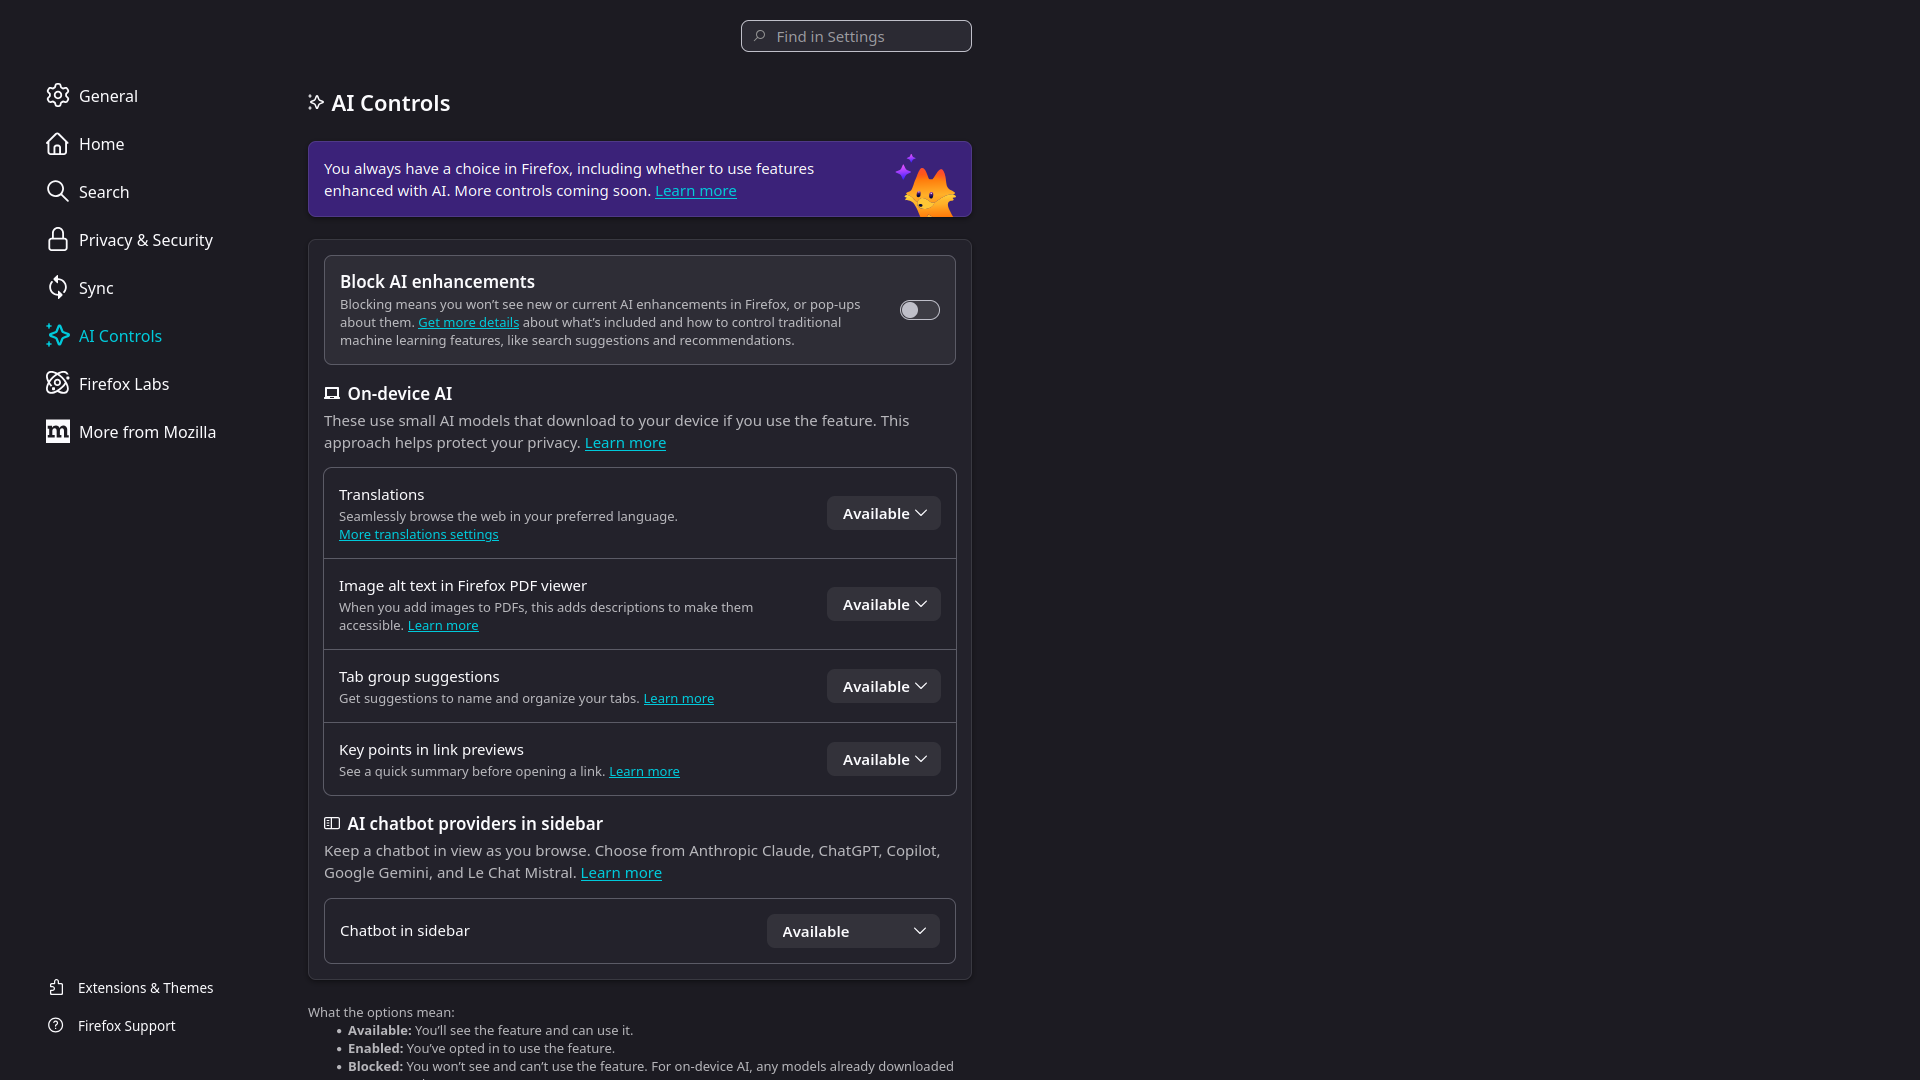This screenshot has width=1920, height=1080.
Task: Open the Translations availability dropdown
Action: tap(882, 512)
